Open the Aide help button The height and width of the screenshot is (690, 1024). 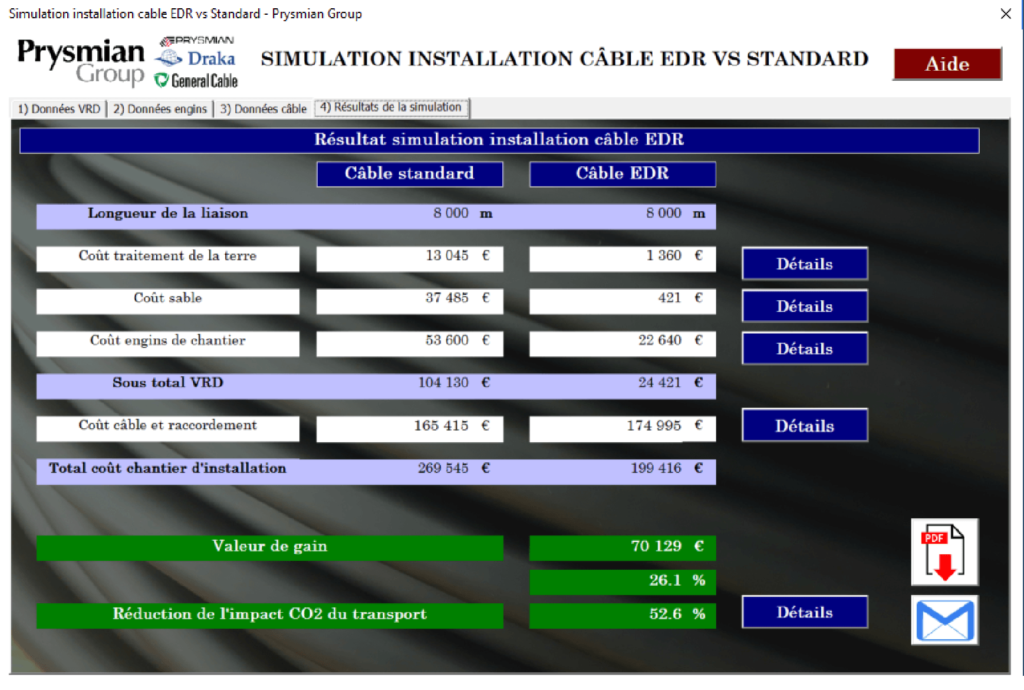point(946,64)
